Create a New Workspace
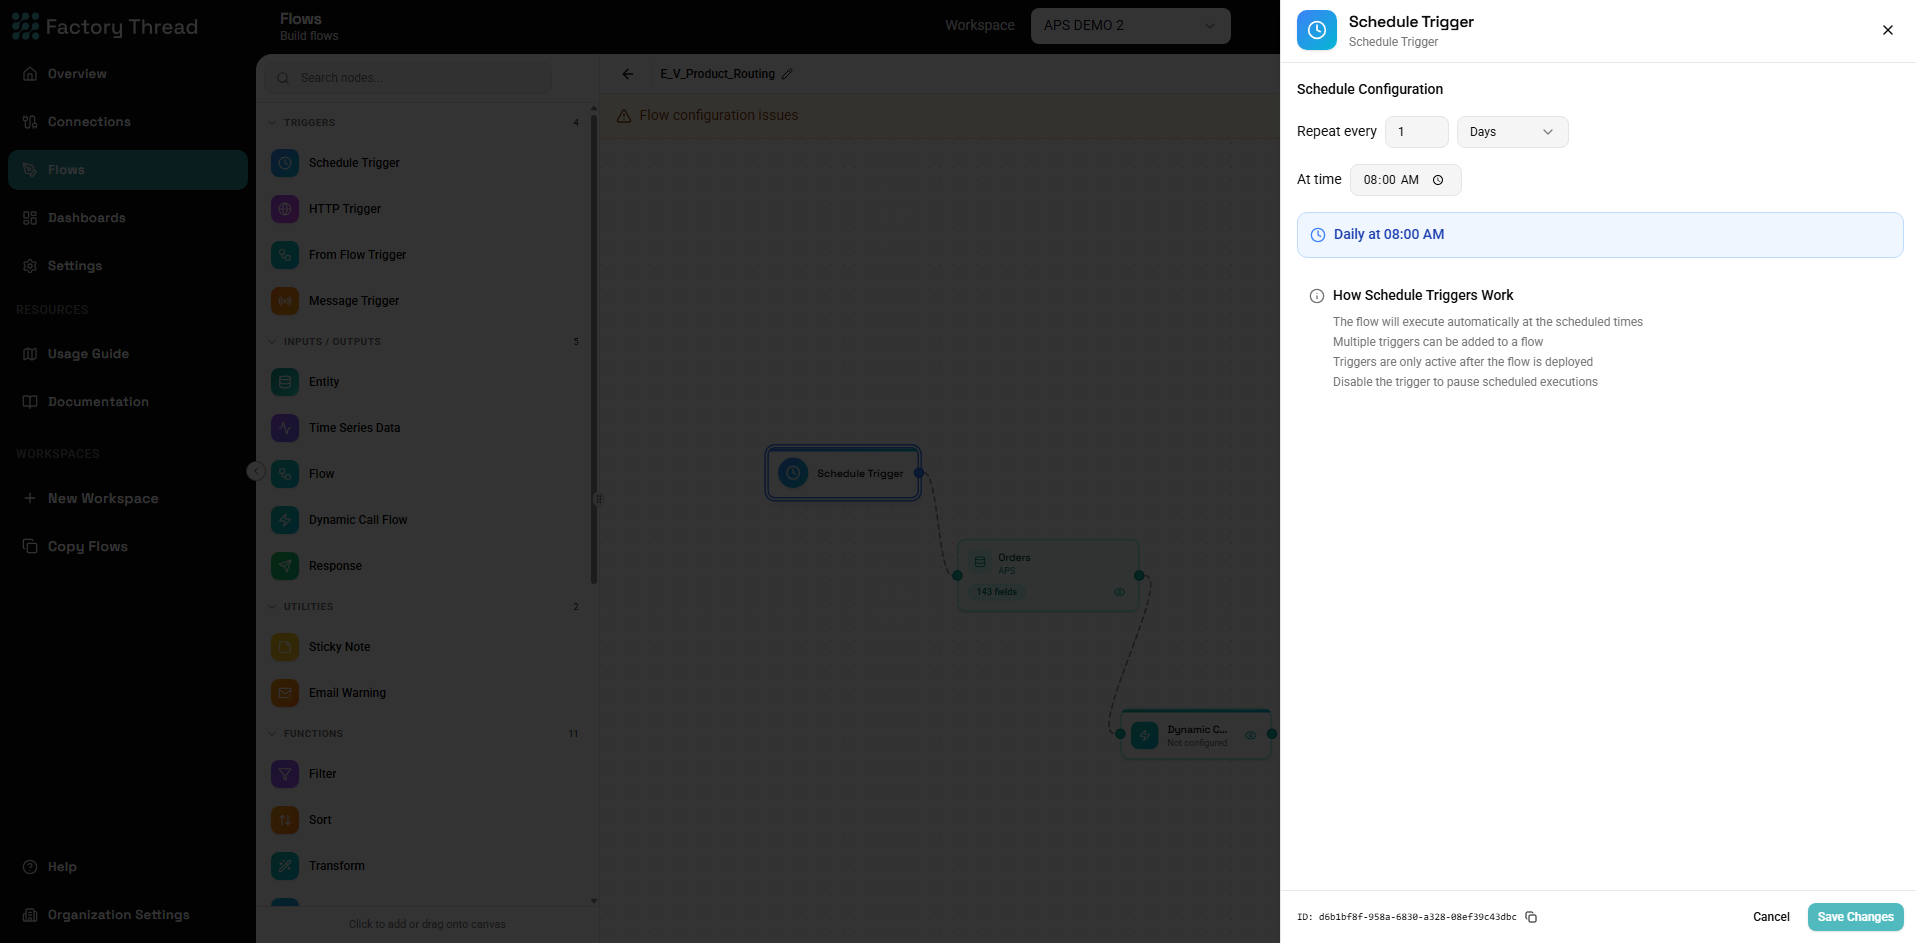 coord(128,498)
